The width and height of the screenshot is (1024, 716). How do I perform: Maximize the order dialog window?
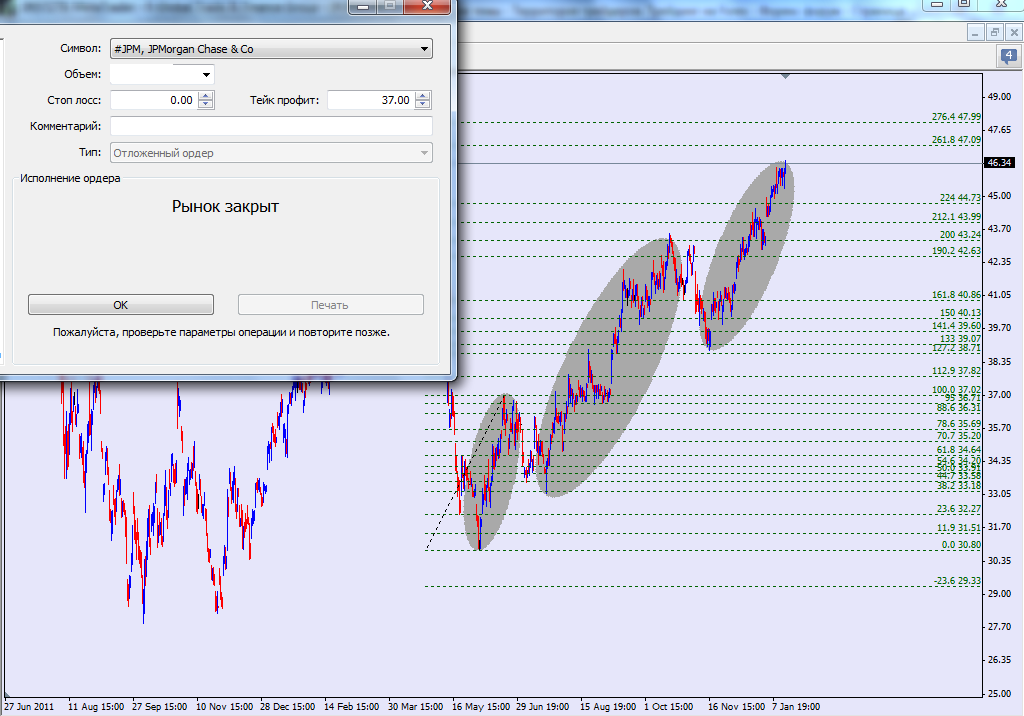(x=390, y=6)
